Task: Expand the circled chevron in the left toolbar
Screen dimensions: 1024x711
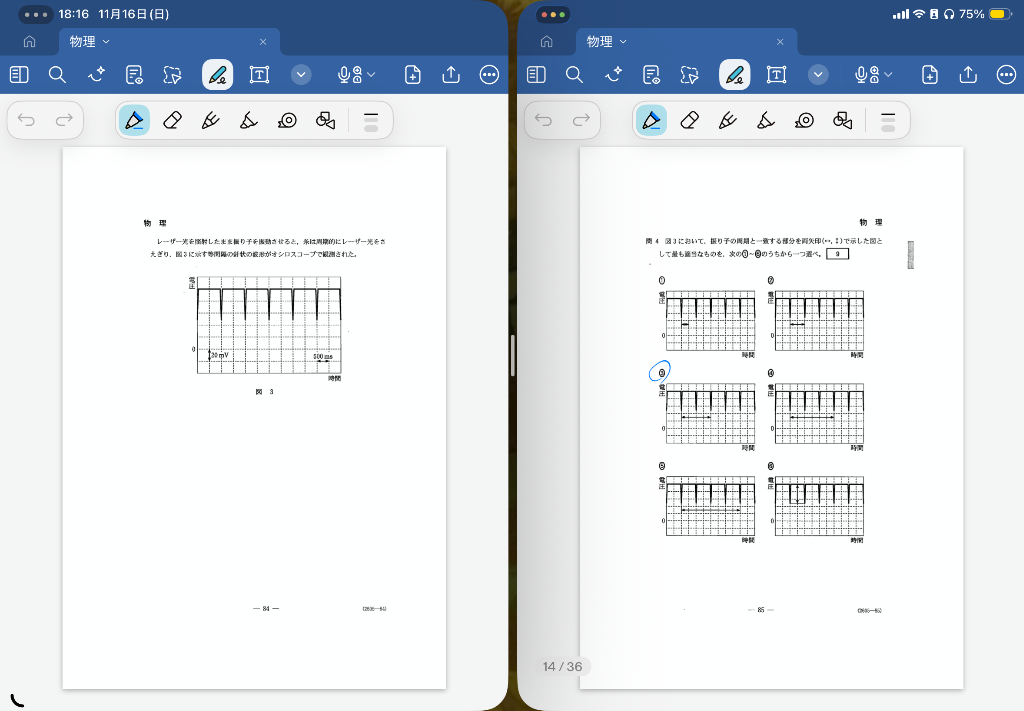Action: [x=302, y=75]
